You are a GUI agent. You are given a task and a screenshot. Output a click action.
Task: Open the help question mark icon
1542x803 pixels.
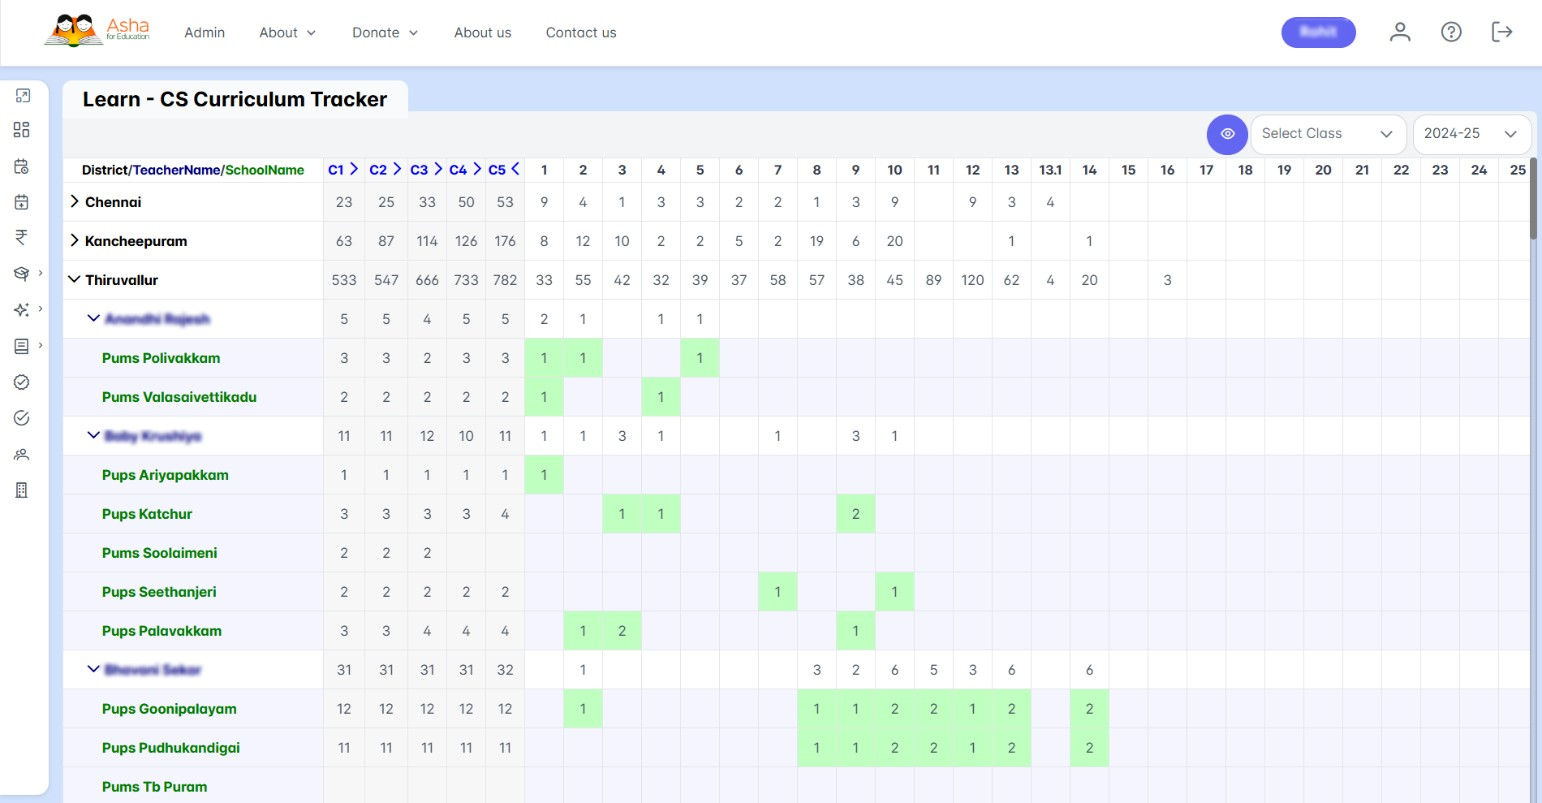1451,32
